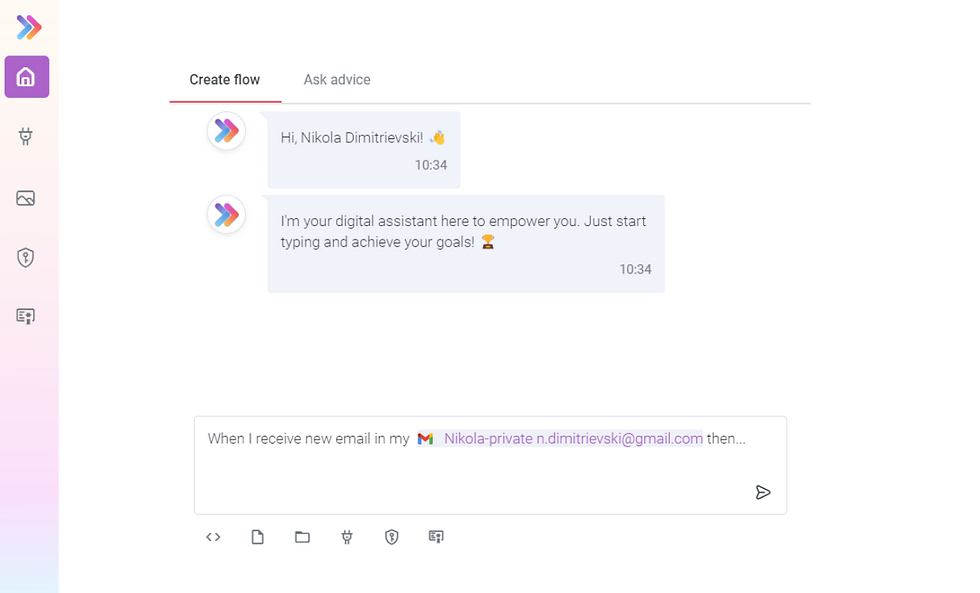Click the 10:34 timestamp on the first message
Image resolution: width=980 pixels, height=593 pixels.
click(431, 165)
